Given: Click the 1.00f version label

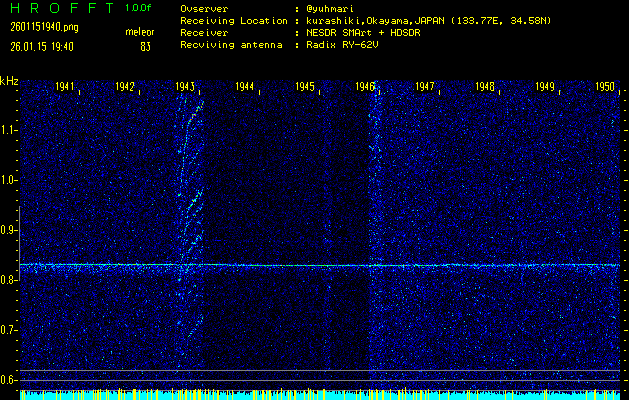Looking at the screenshot, I should pyautogui.click(x=139, y=8).
